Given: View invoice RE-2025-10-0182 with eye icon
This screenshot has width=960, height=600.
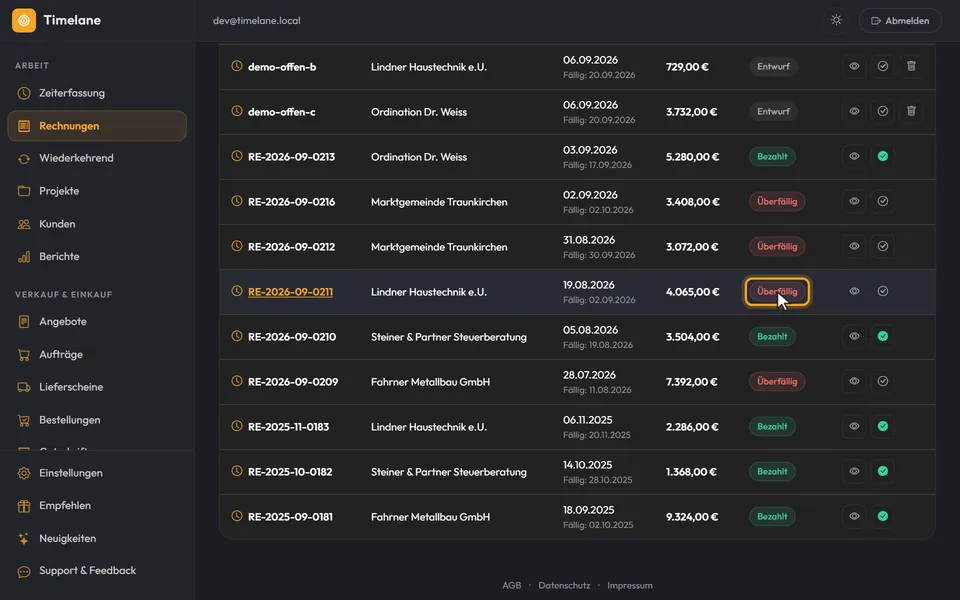Looking at the screenshot, I should click(854, 471).
